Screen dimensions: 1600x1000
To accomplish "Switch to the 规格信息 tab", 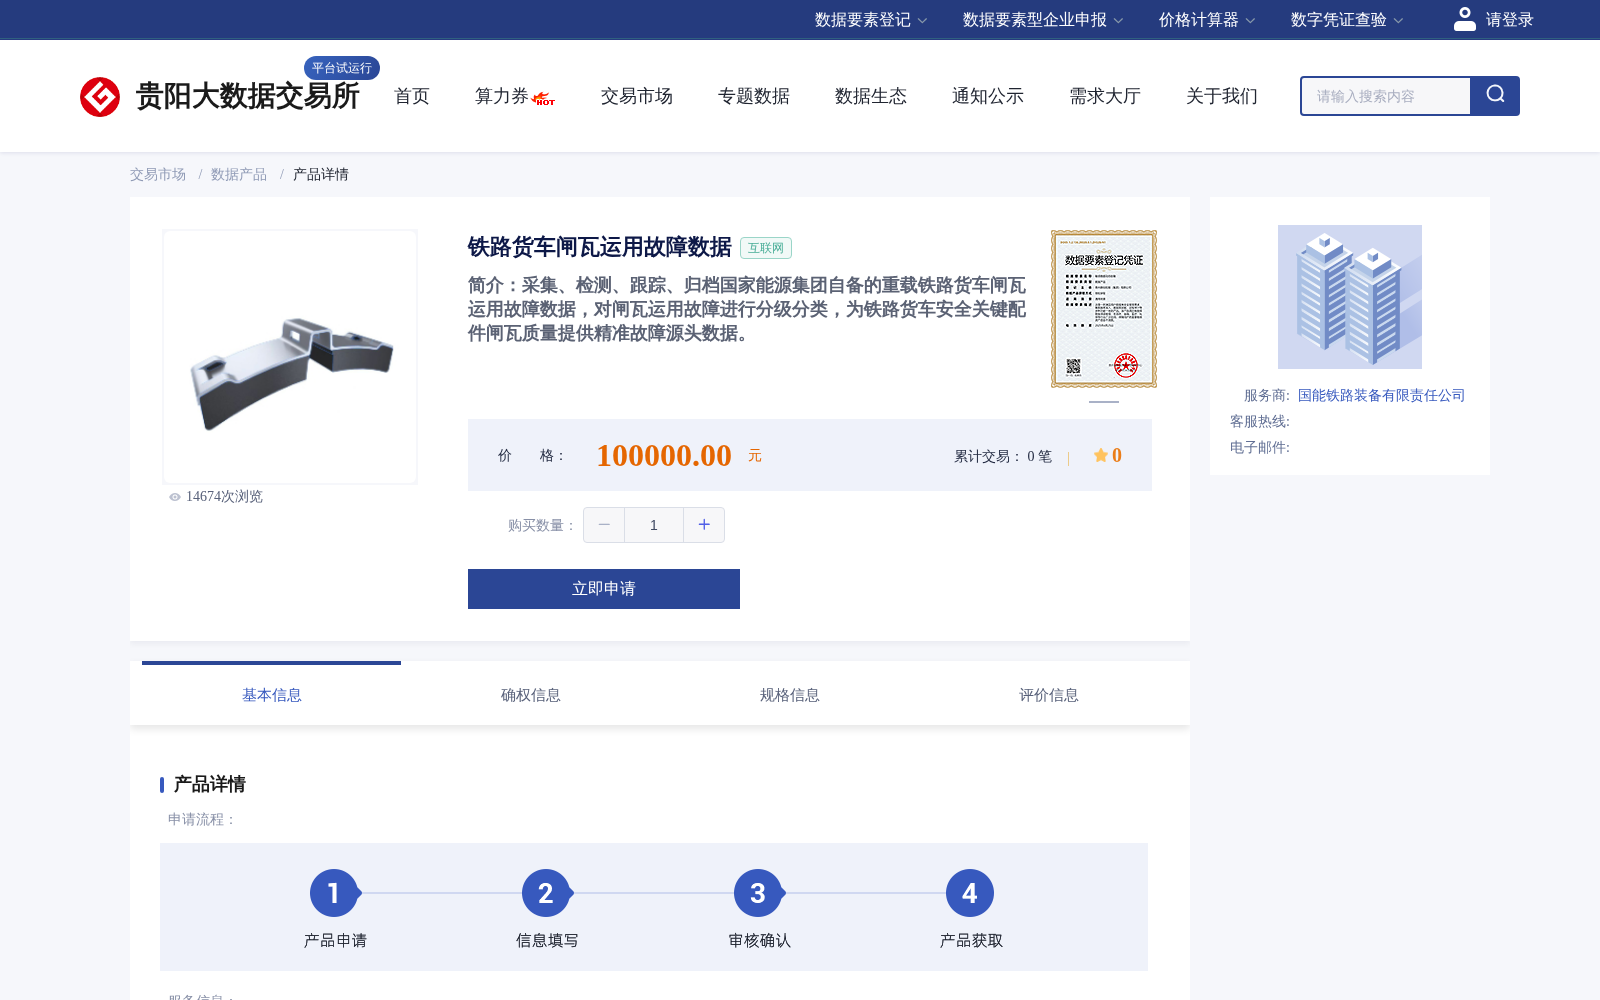I will point(790,695).
